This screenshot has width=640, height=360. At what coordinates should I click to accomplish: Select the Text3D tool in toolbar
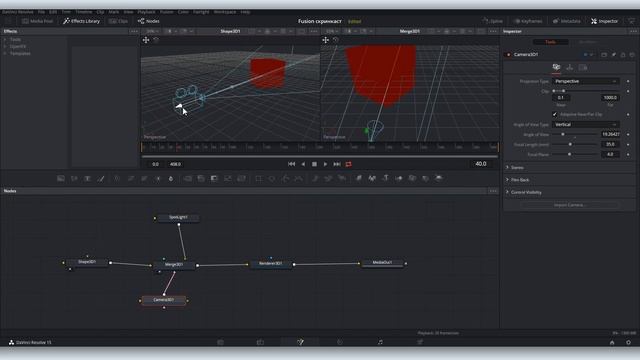pos(385,178)
